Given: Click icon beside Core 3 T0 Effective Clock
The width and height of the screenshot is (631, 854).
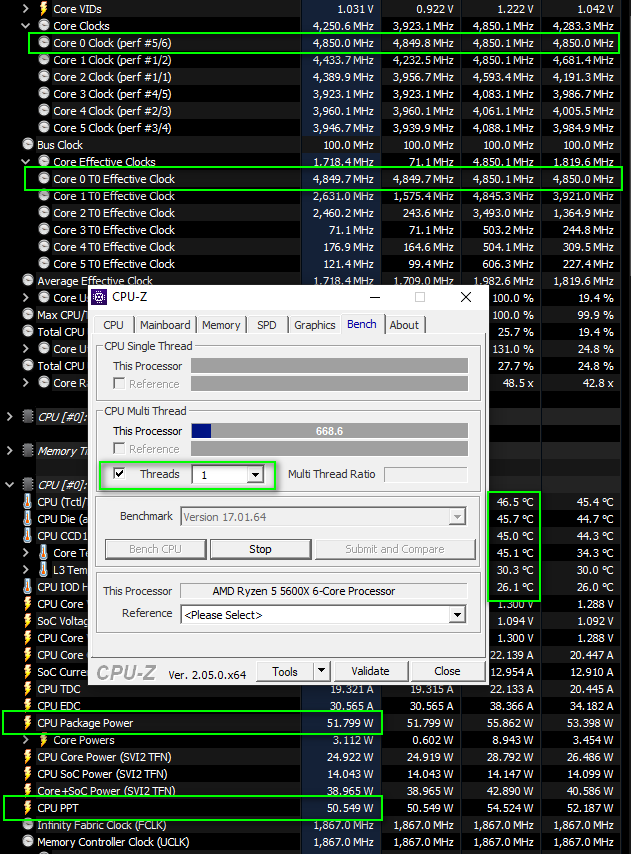Looking at the screenshot, I should pos(44,229).
